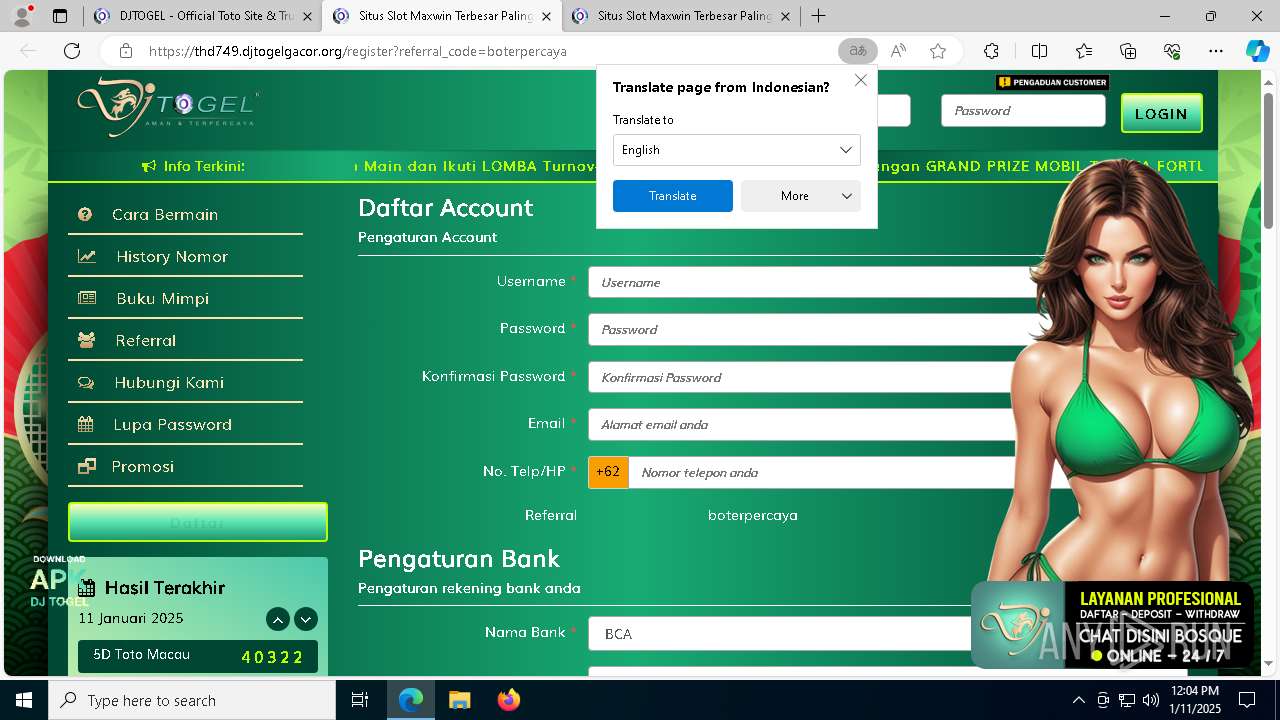
Task: Click the down arrow in Hasil Terakhir
Action: pos(306,619)
